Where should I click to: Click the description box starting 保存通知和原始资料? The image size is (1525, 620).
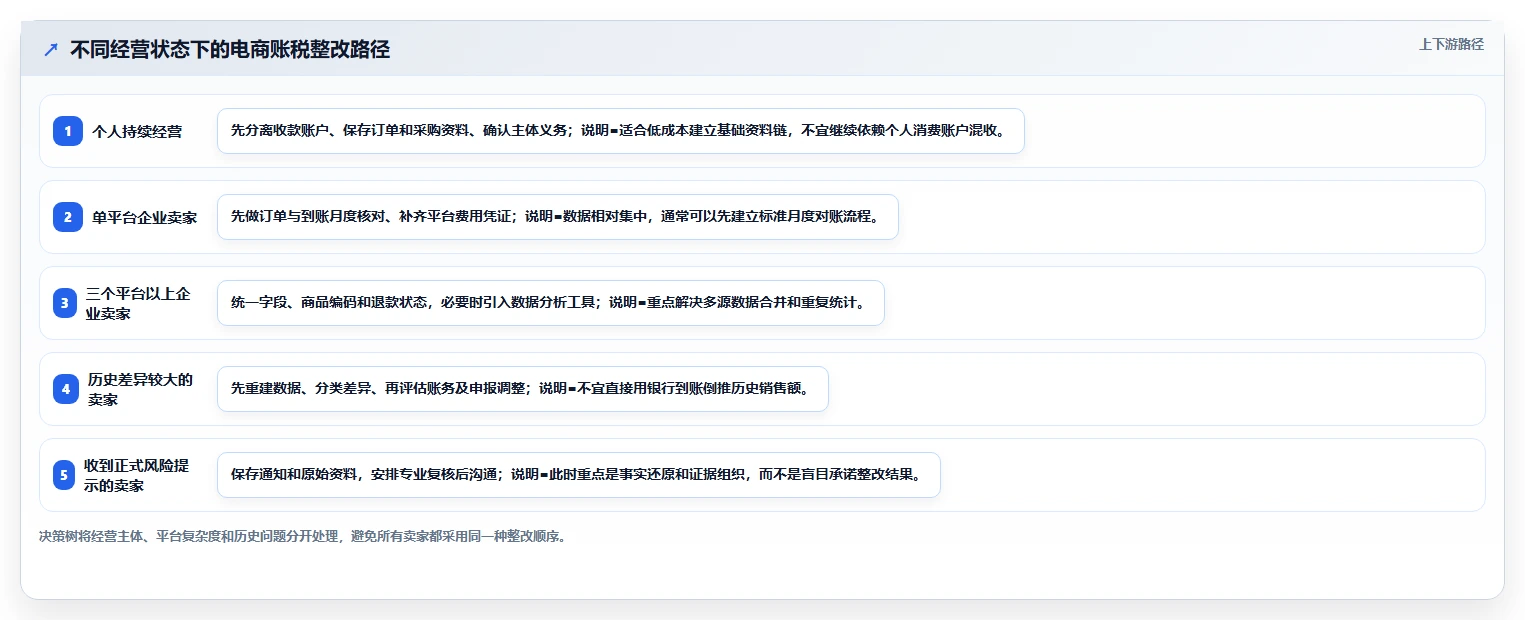[x=579, y=475]
